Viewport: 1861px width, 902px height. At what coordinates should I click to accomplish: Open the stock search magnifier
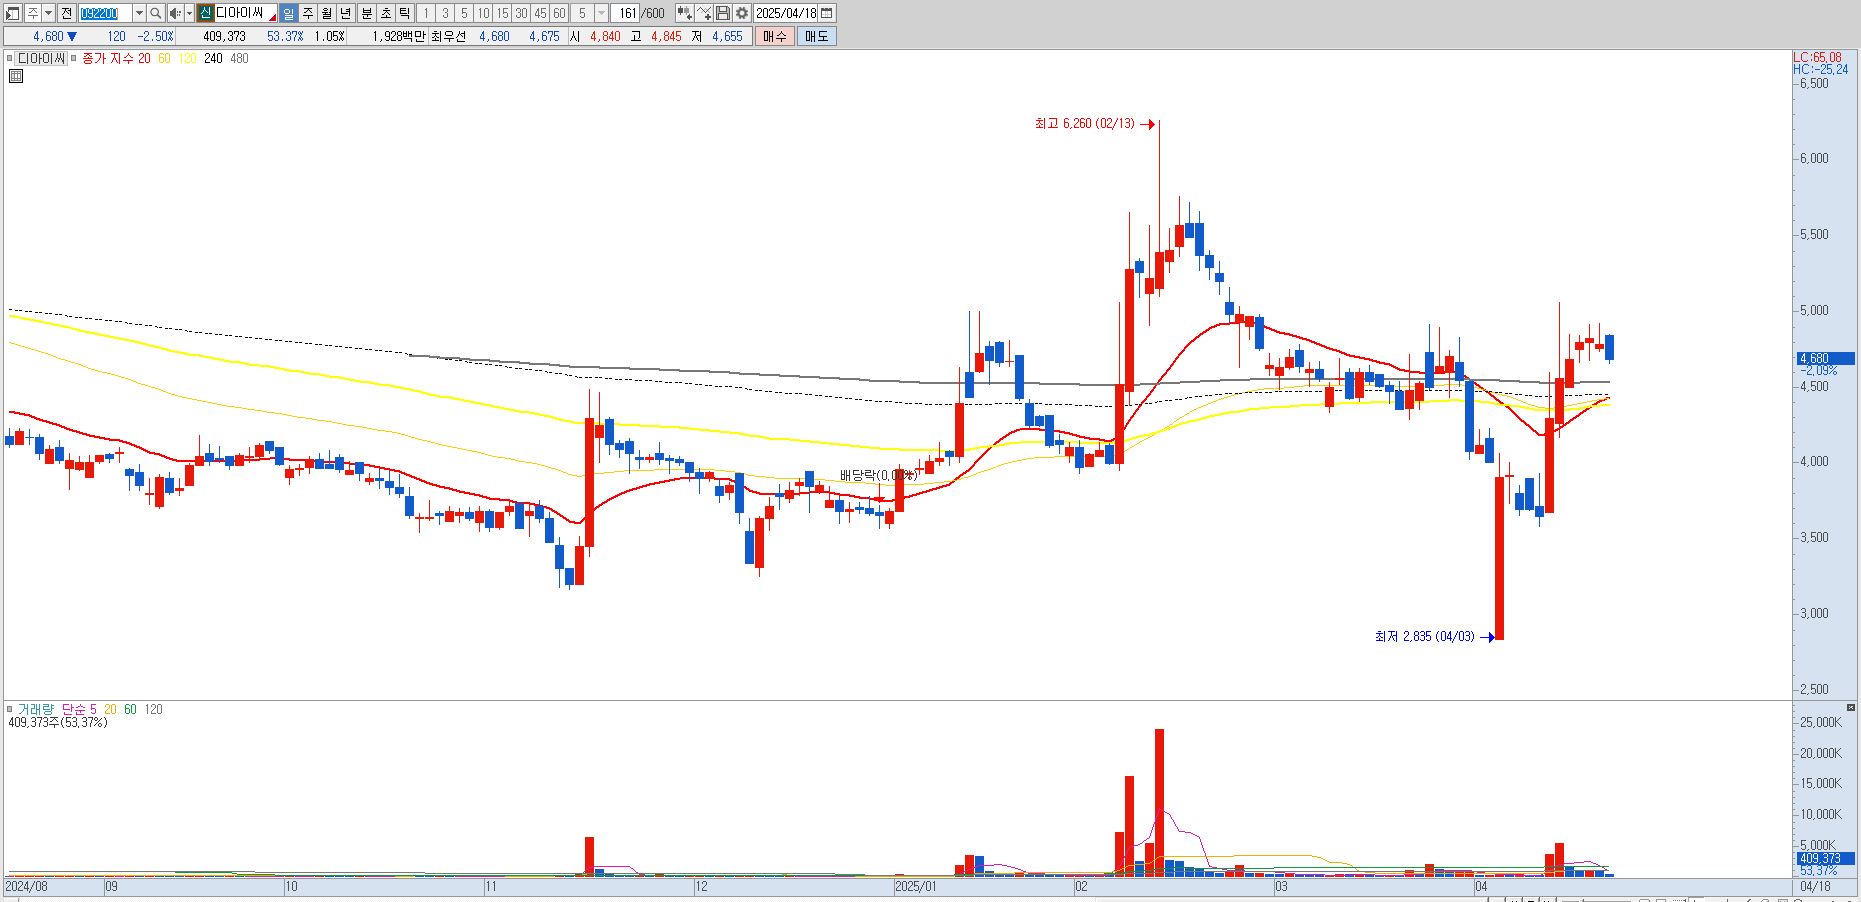(156, 13)
